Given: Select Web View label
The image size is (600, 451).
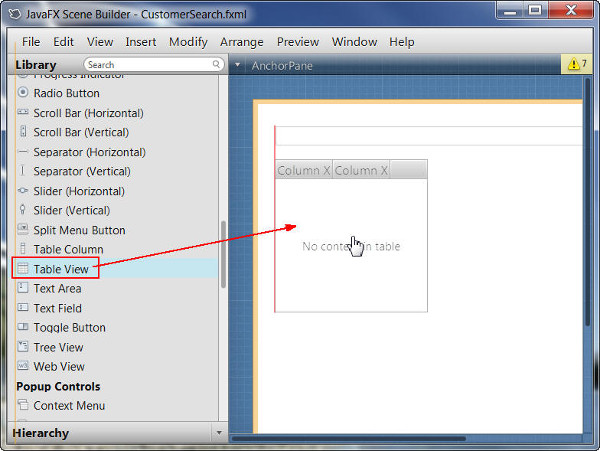Looking at the screenshot, I should [59, 366].
